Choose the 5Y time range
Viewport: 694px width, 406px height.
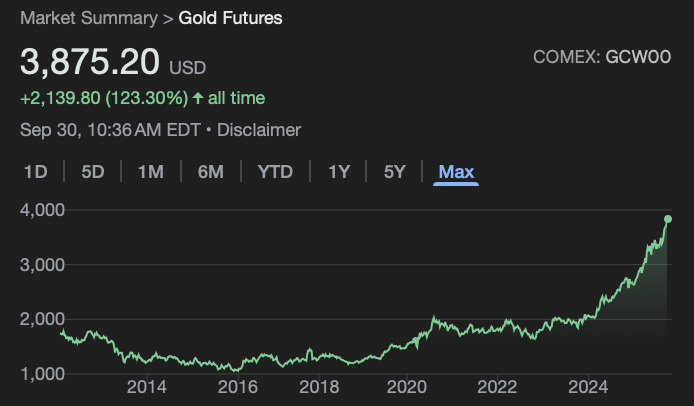click(394, 172)
